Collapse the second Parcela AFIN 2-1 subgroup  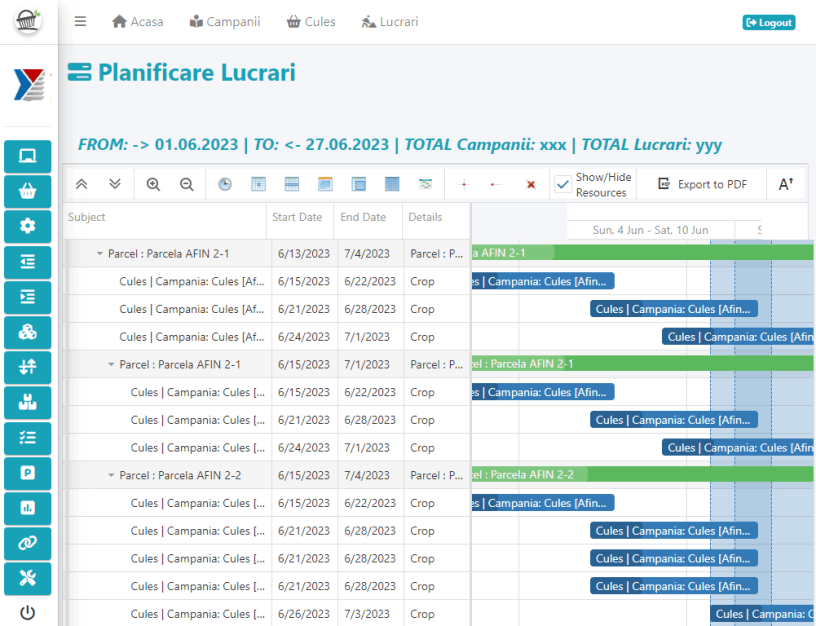[111, 365]
